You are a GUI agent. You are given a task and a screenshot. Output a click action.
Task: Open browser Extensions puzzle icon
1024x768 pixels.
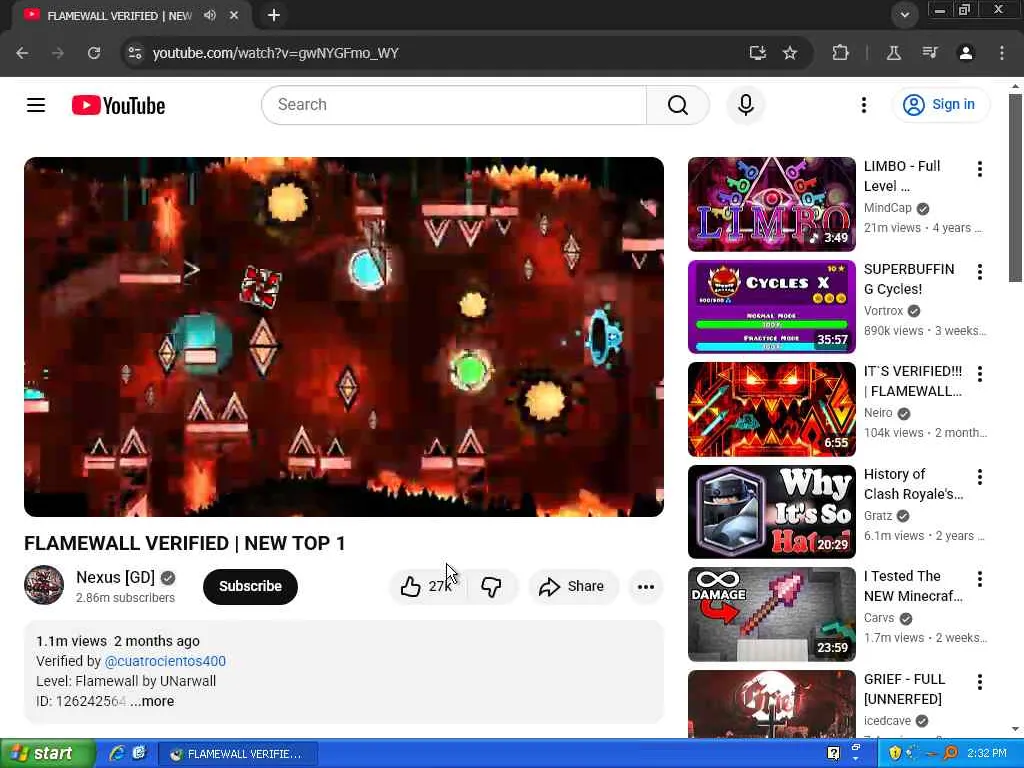pyautogui.click(x=840, y=53)
